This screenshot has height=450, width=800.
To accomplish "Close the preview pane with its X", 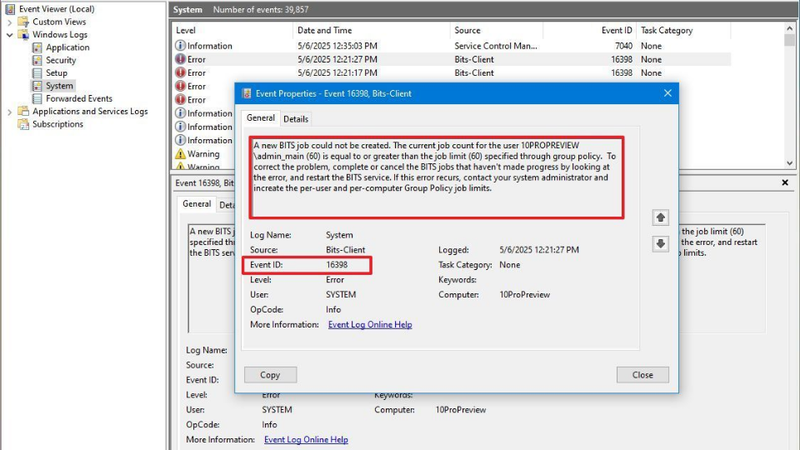I will [x=785, y=183].
